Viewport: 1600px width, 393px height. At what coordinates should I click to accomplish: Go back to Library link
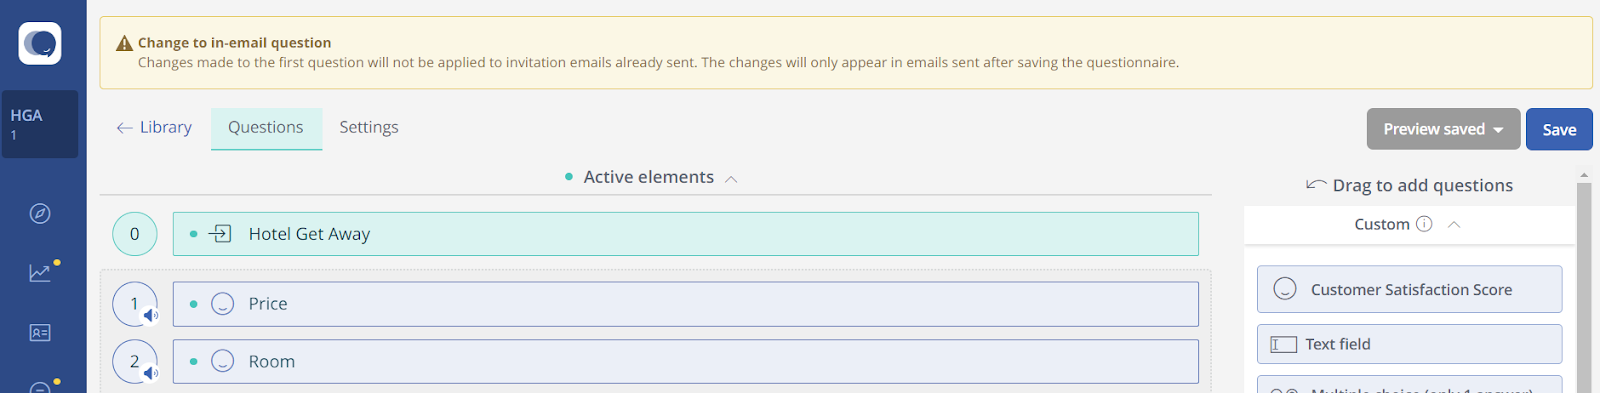(x=154, y=127)
